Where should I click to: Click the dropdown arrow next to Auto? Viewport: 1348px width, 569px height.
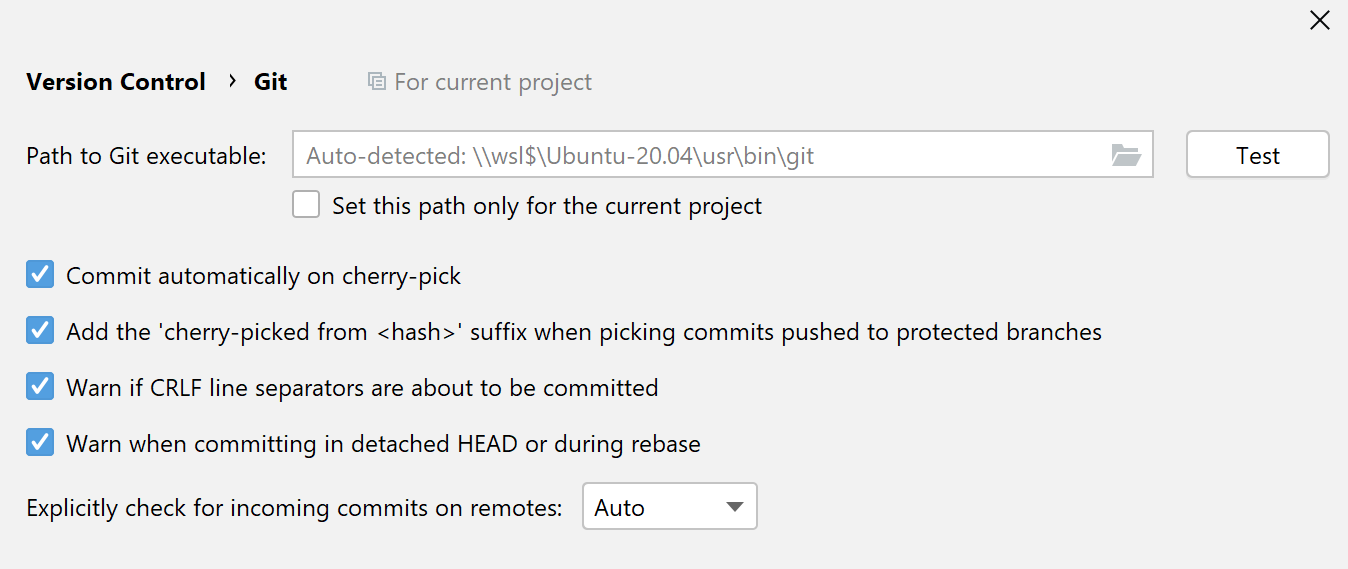coord(735,507)
